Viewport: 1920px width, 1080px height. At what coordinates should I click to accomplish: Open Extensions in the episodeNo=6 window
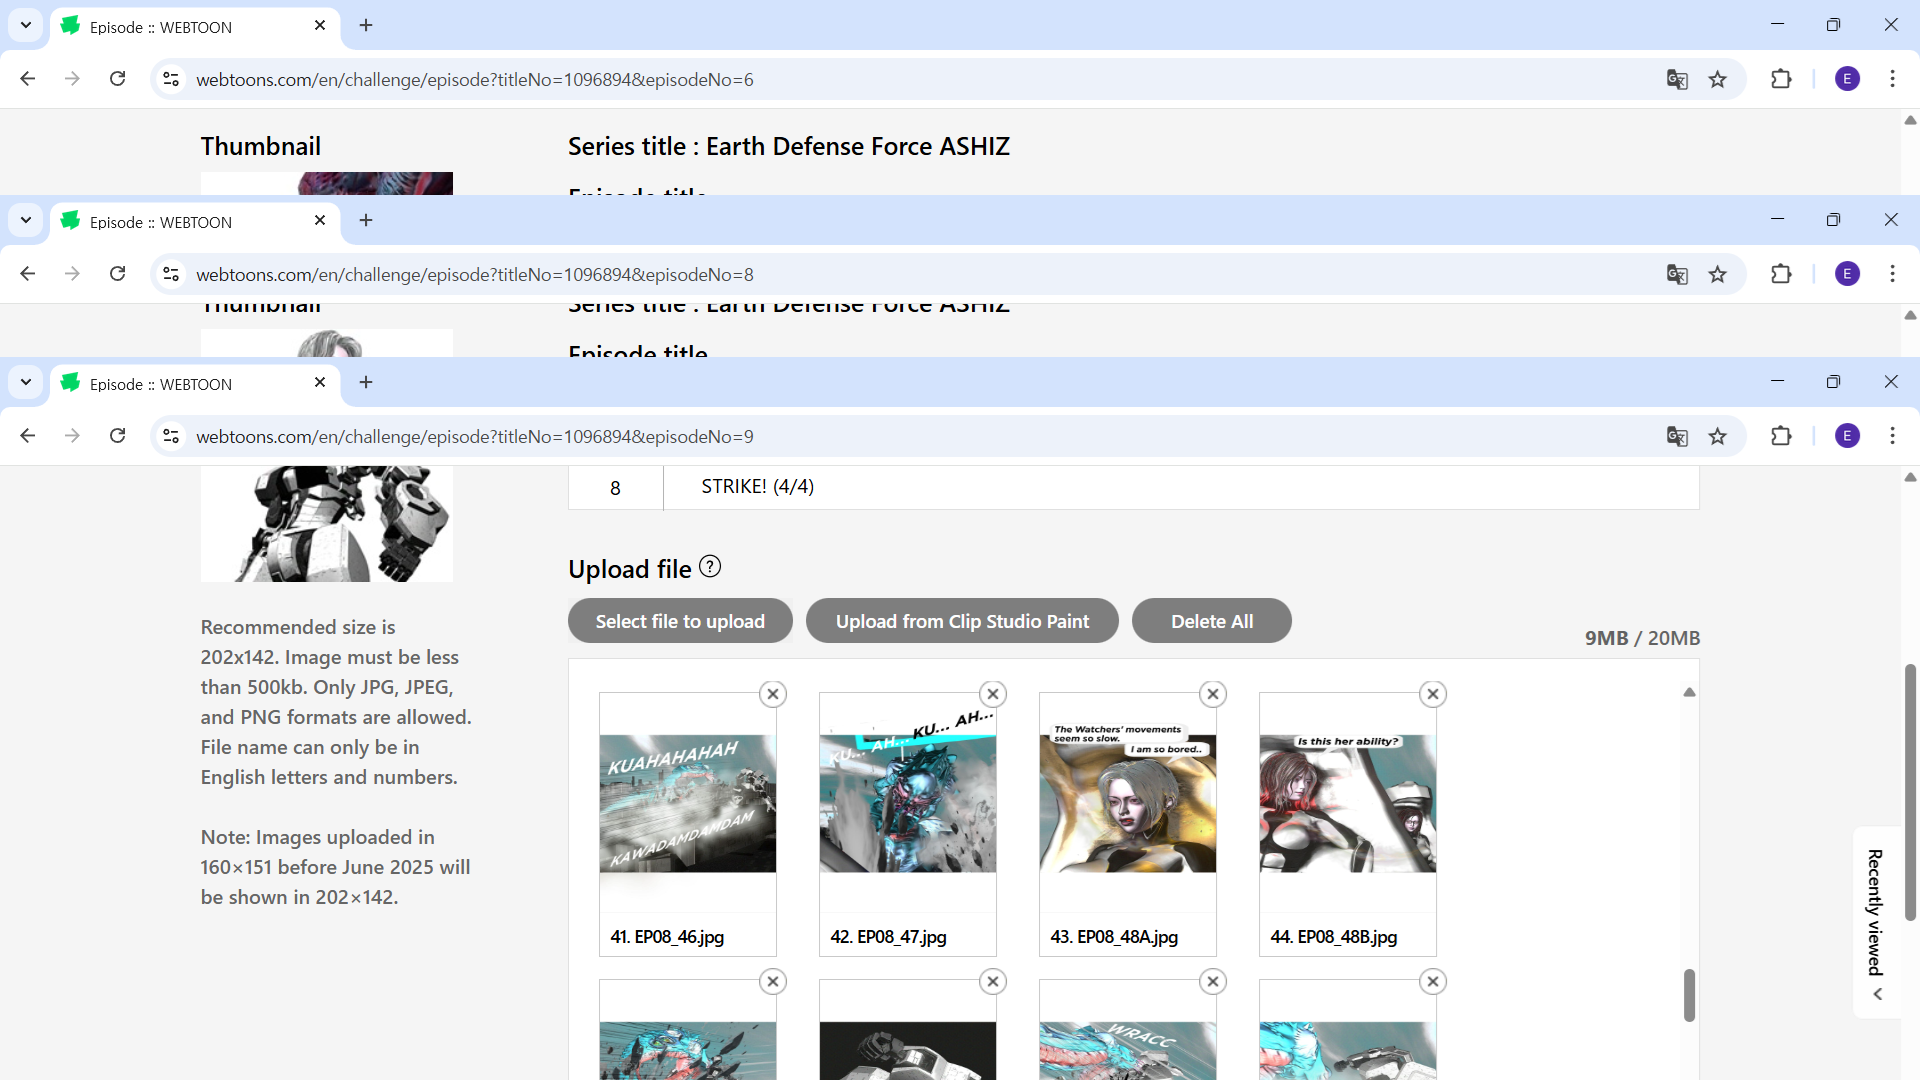point(1781,79)
